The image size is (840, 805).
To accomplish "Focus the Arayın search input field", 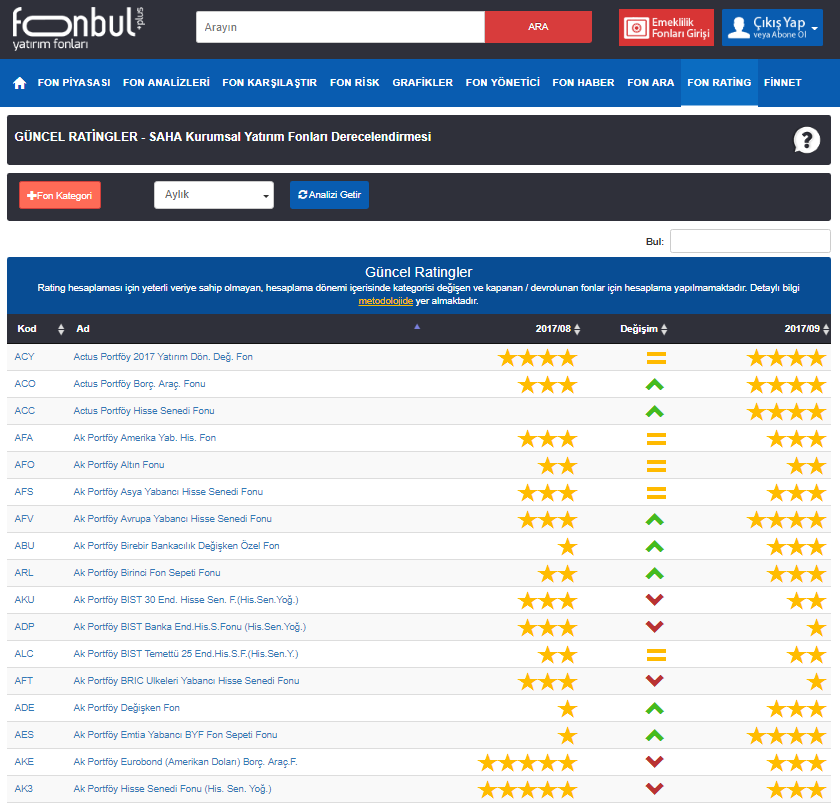I will (x=341, y=27).
